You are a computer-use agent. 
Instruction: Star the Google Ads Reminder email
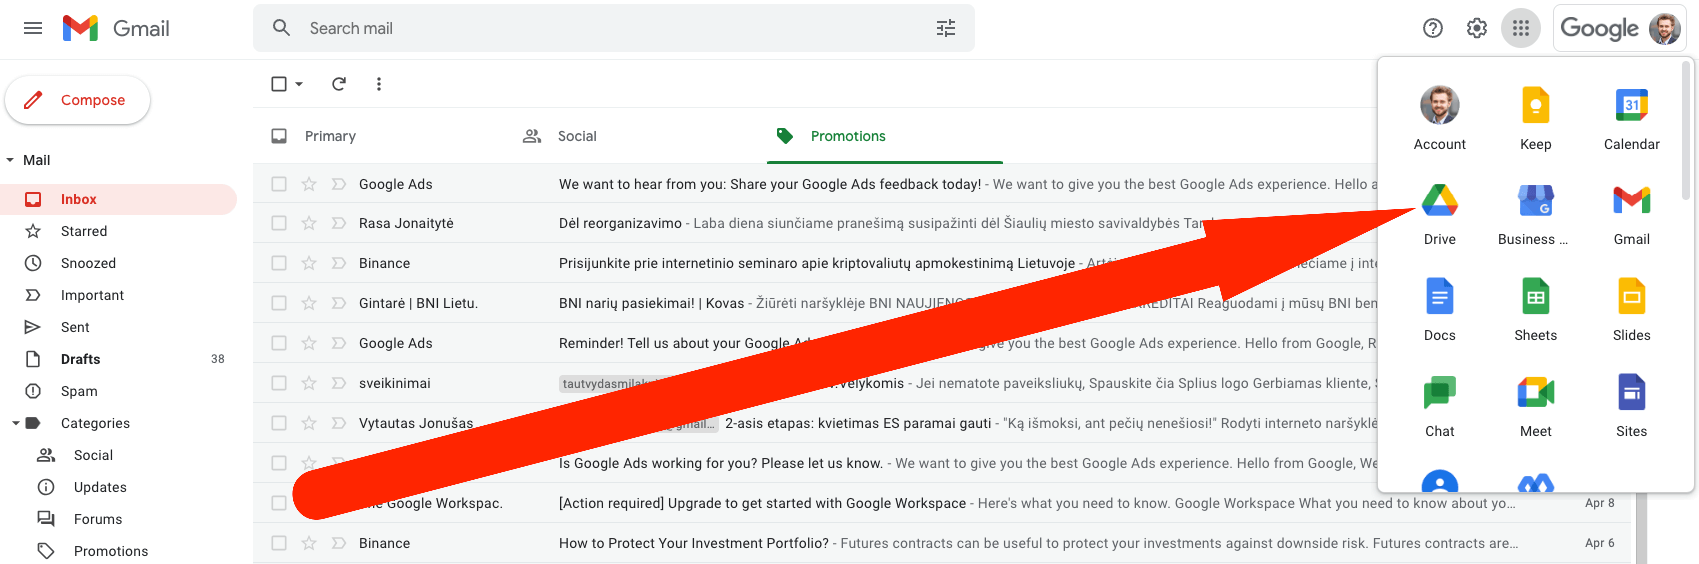coord(309,343)
